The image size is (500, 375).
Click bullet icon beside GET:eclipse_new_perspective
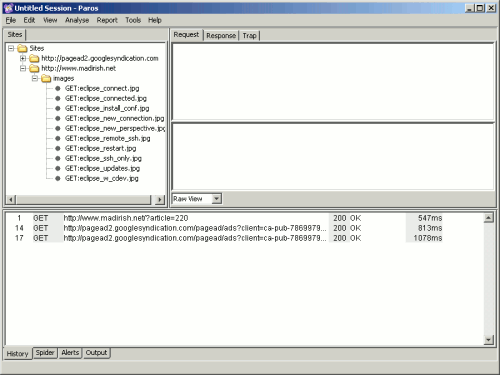click(x=58, y=128)
